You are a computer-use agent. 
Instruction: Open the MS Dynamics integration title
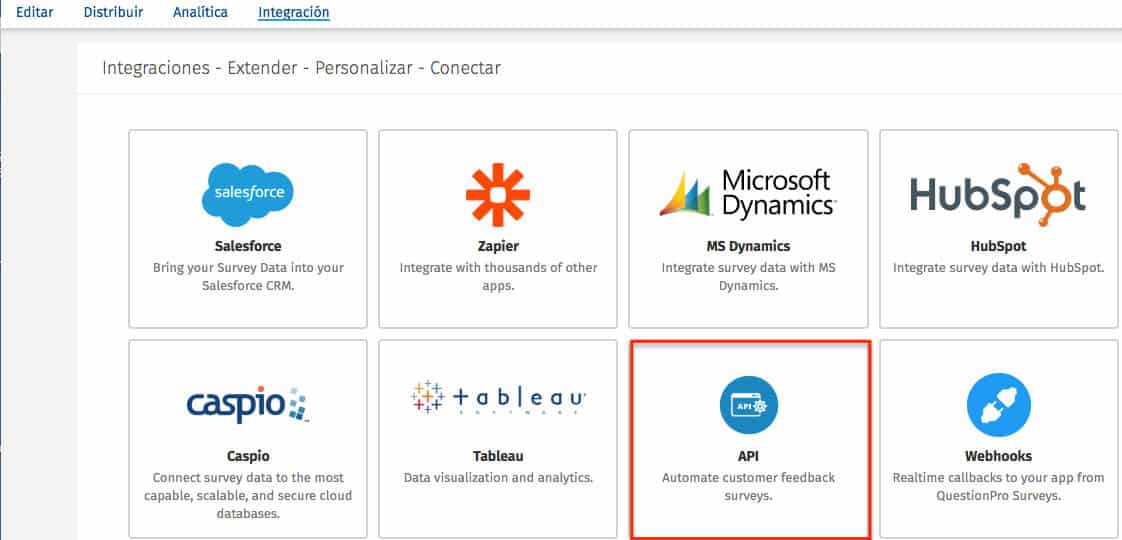pos(748,246)
